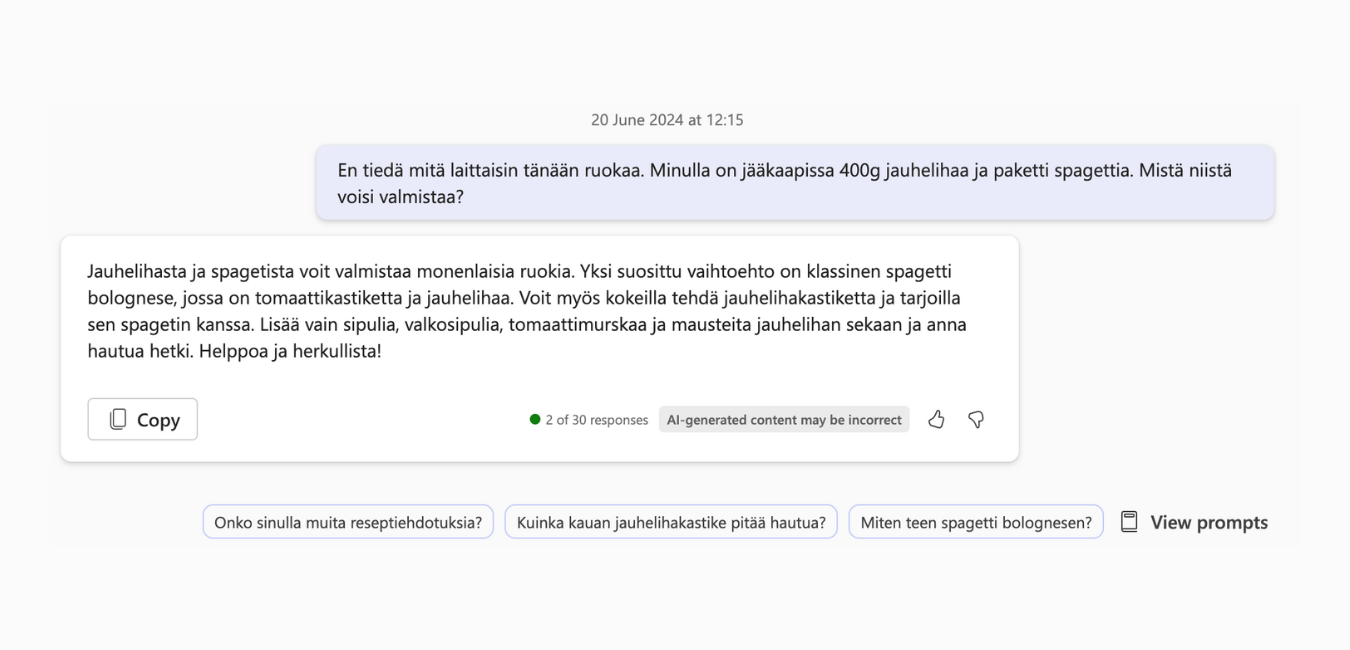The image size is (1350, 650).
Task: Click "tomaattimurskaa" in the AI answer
Action: tap(570, 325)
